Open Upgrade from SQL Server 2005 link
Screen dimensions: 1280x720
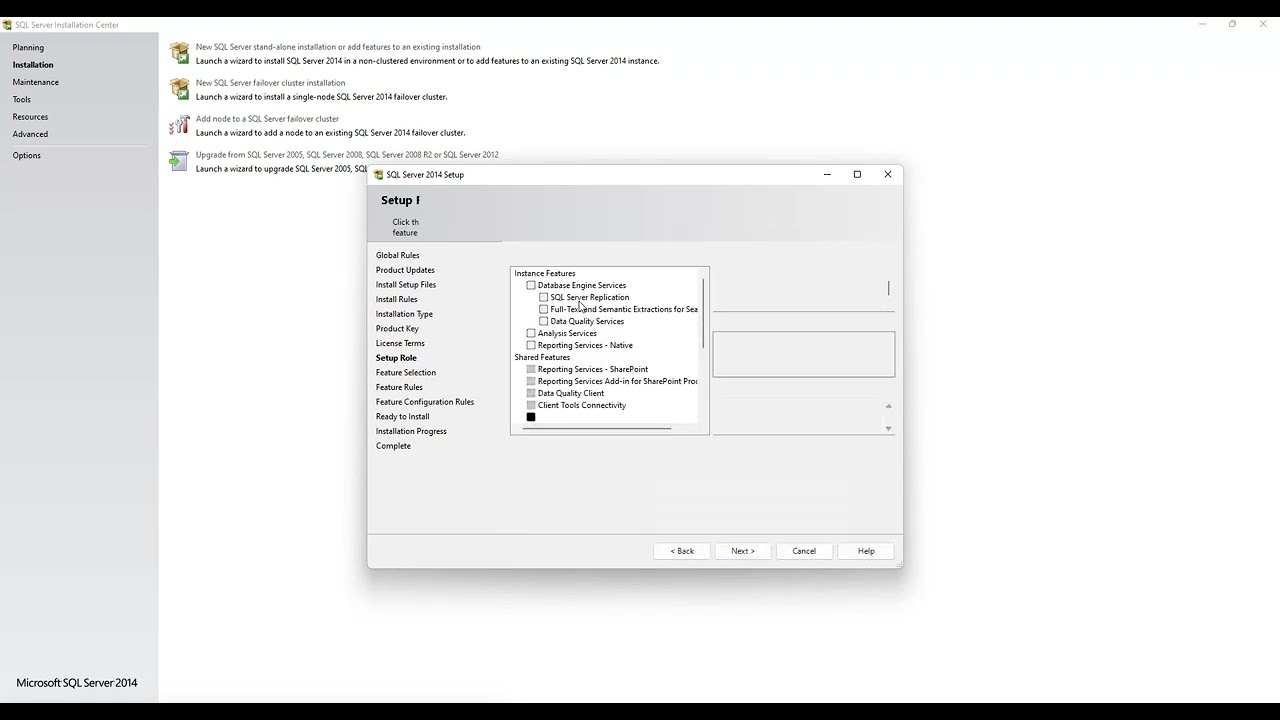(x=347, y=155)
